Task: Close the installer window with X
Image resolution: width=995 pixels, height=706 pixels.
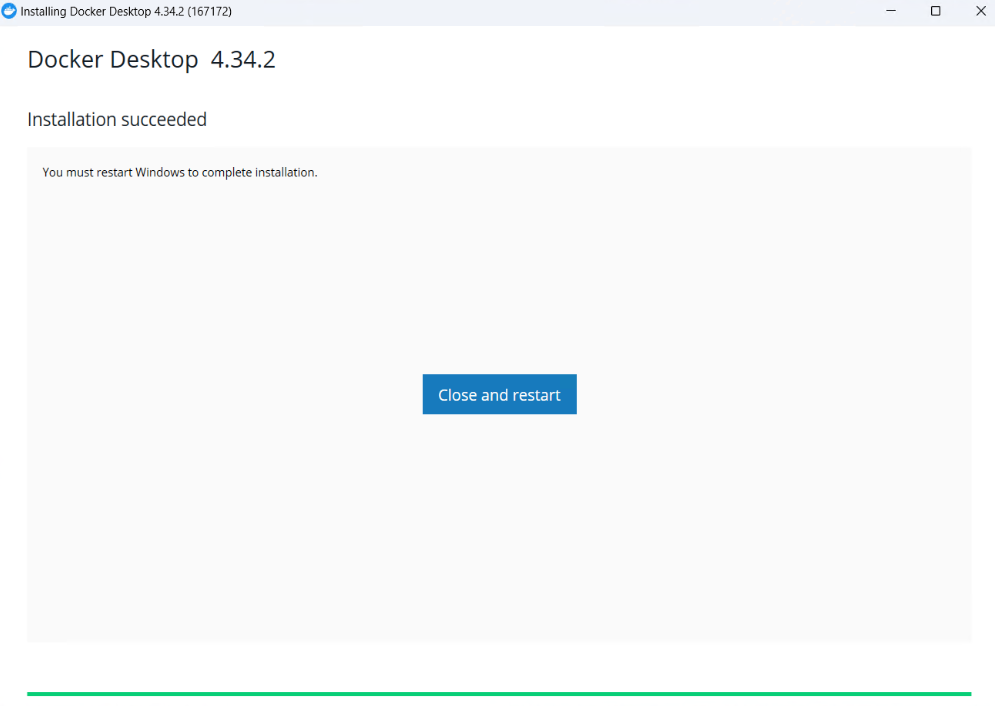Action: point(980,11)
